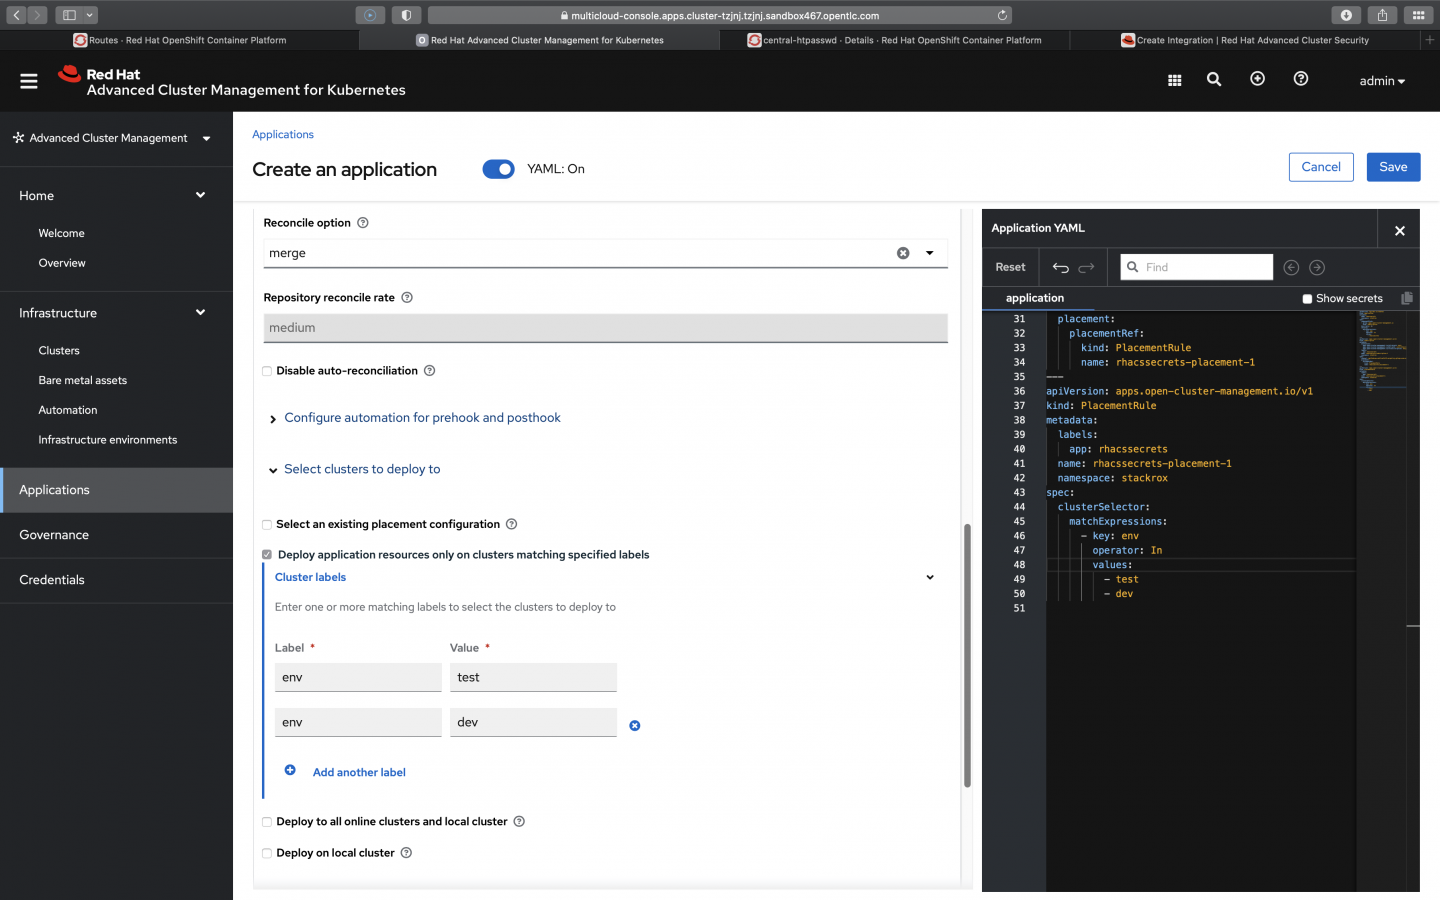
Task: Check Select an existing placement configuration
Action: coord(267,524)
